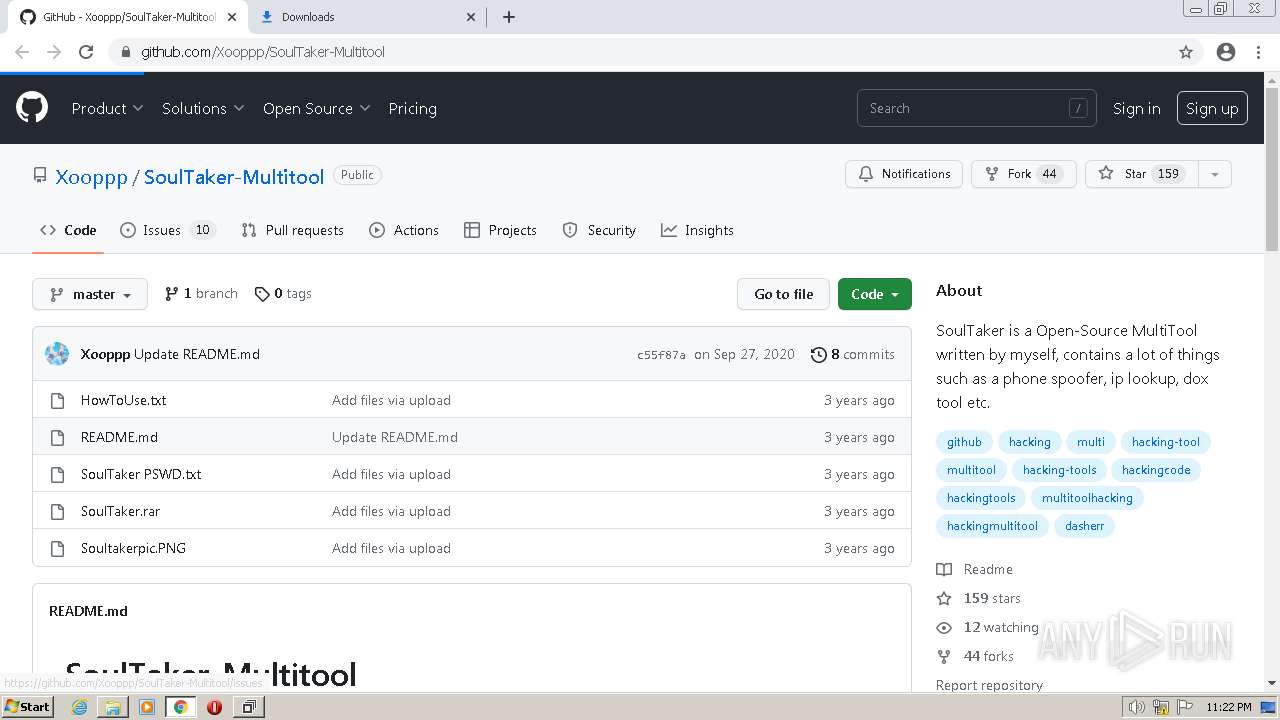The width and height of the screenshot is (1280, 720).
Task: Open the SoulTaker PSWD.txt file
Action: click(141, 474)
